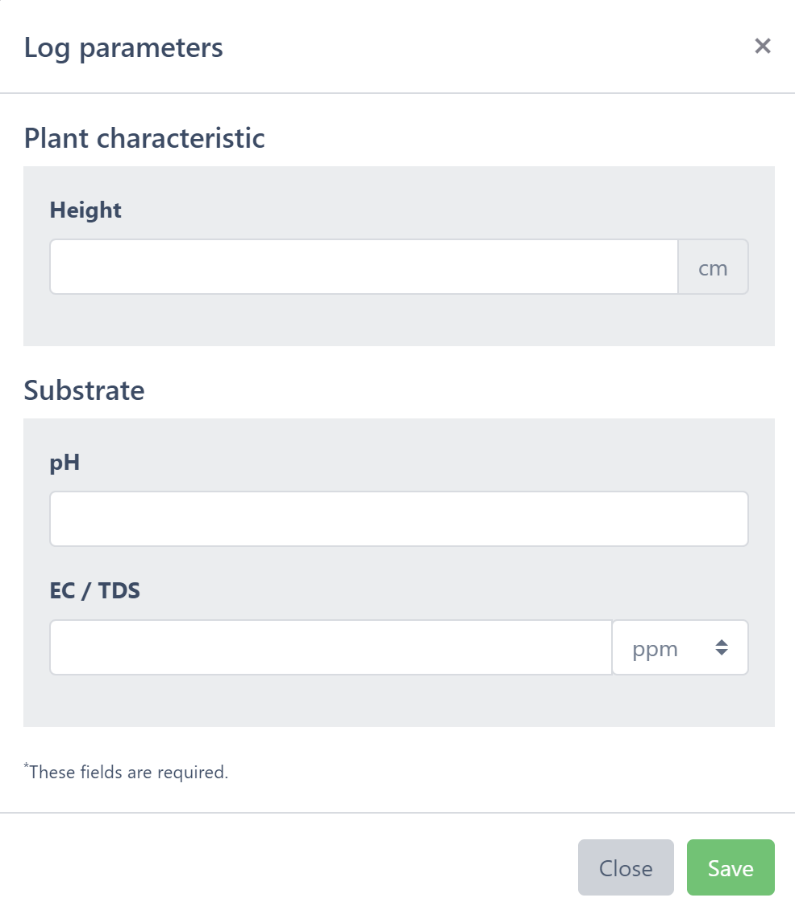Image resolution: width=795 pixels, height=918 pixels.
Task: Focus the Height input field
Action: click(x=364, y=267)
